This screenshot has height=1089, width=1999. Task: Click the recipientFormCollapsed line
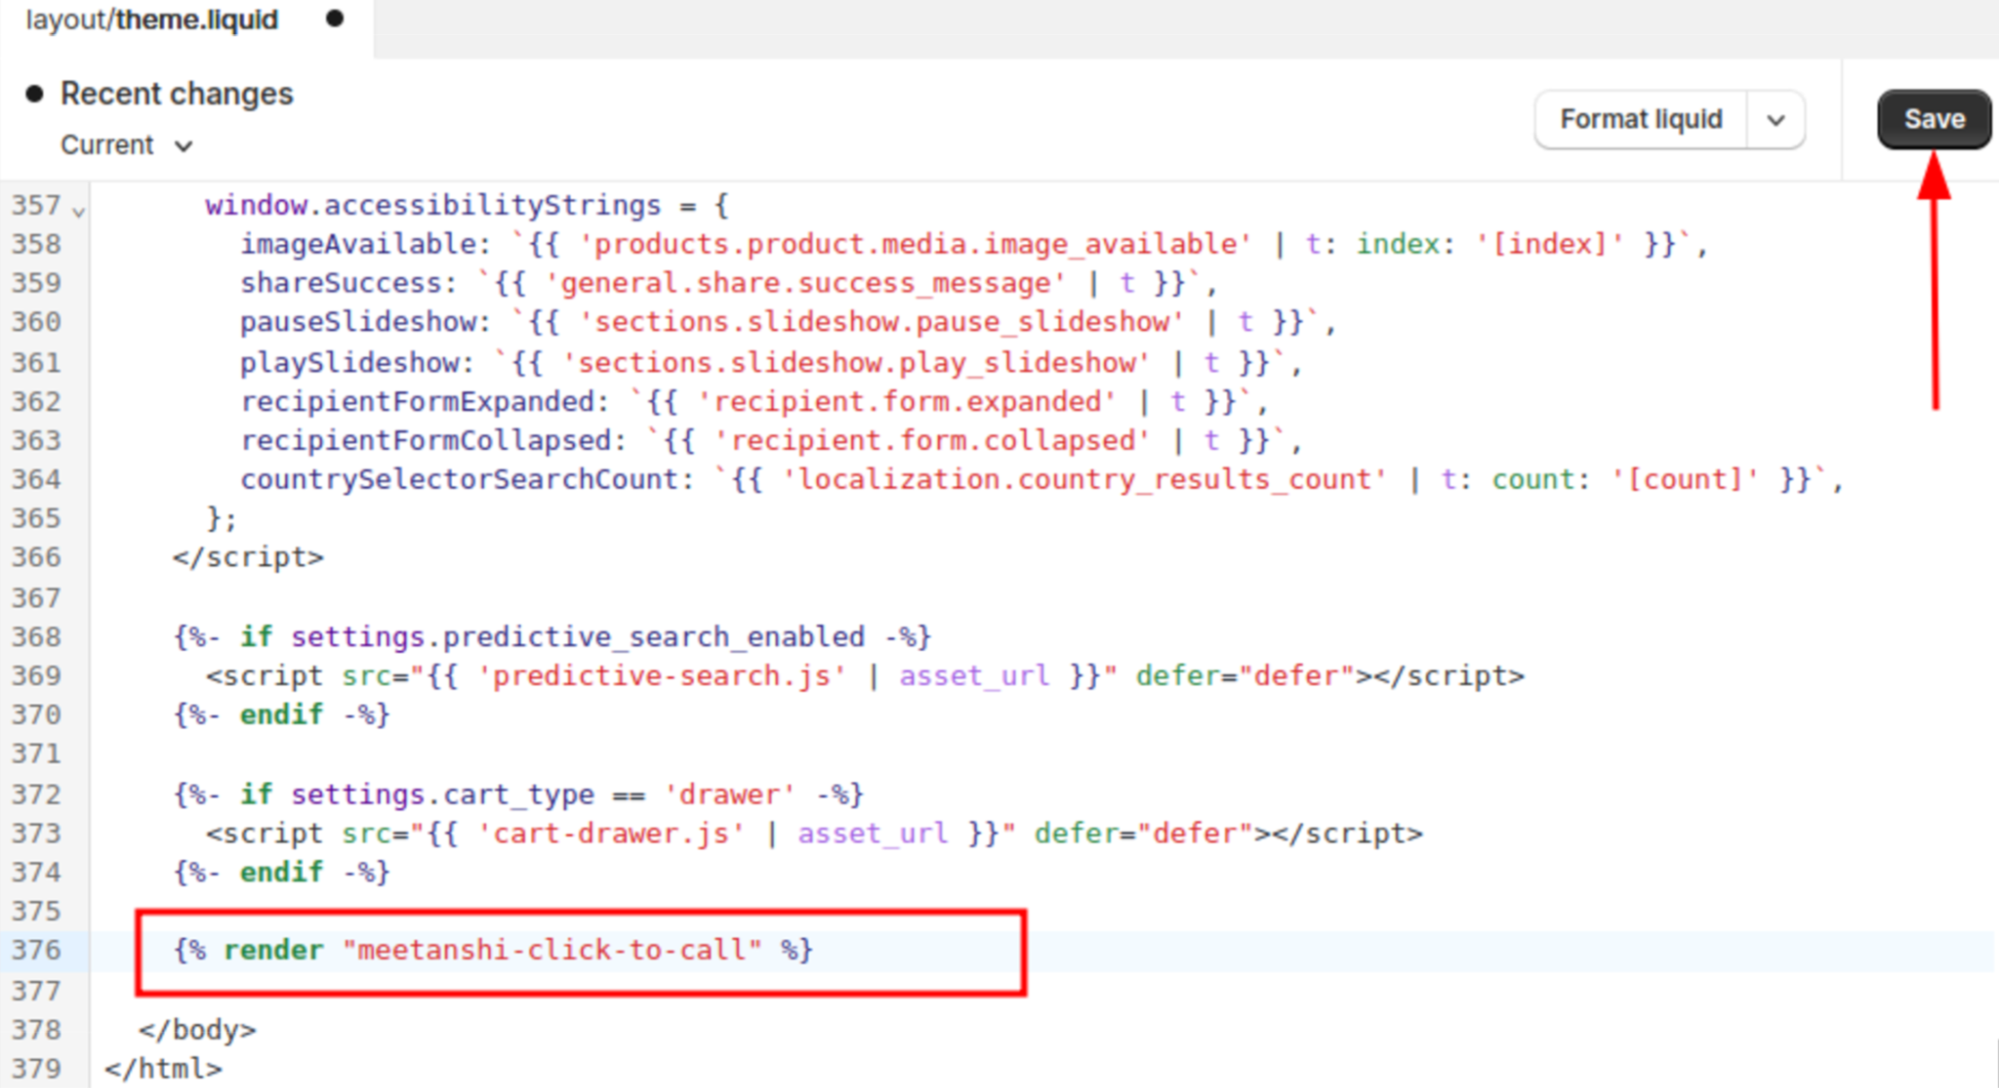point(771,440)
